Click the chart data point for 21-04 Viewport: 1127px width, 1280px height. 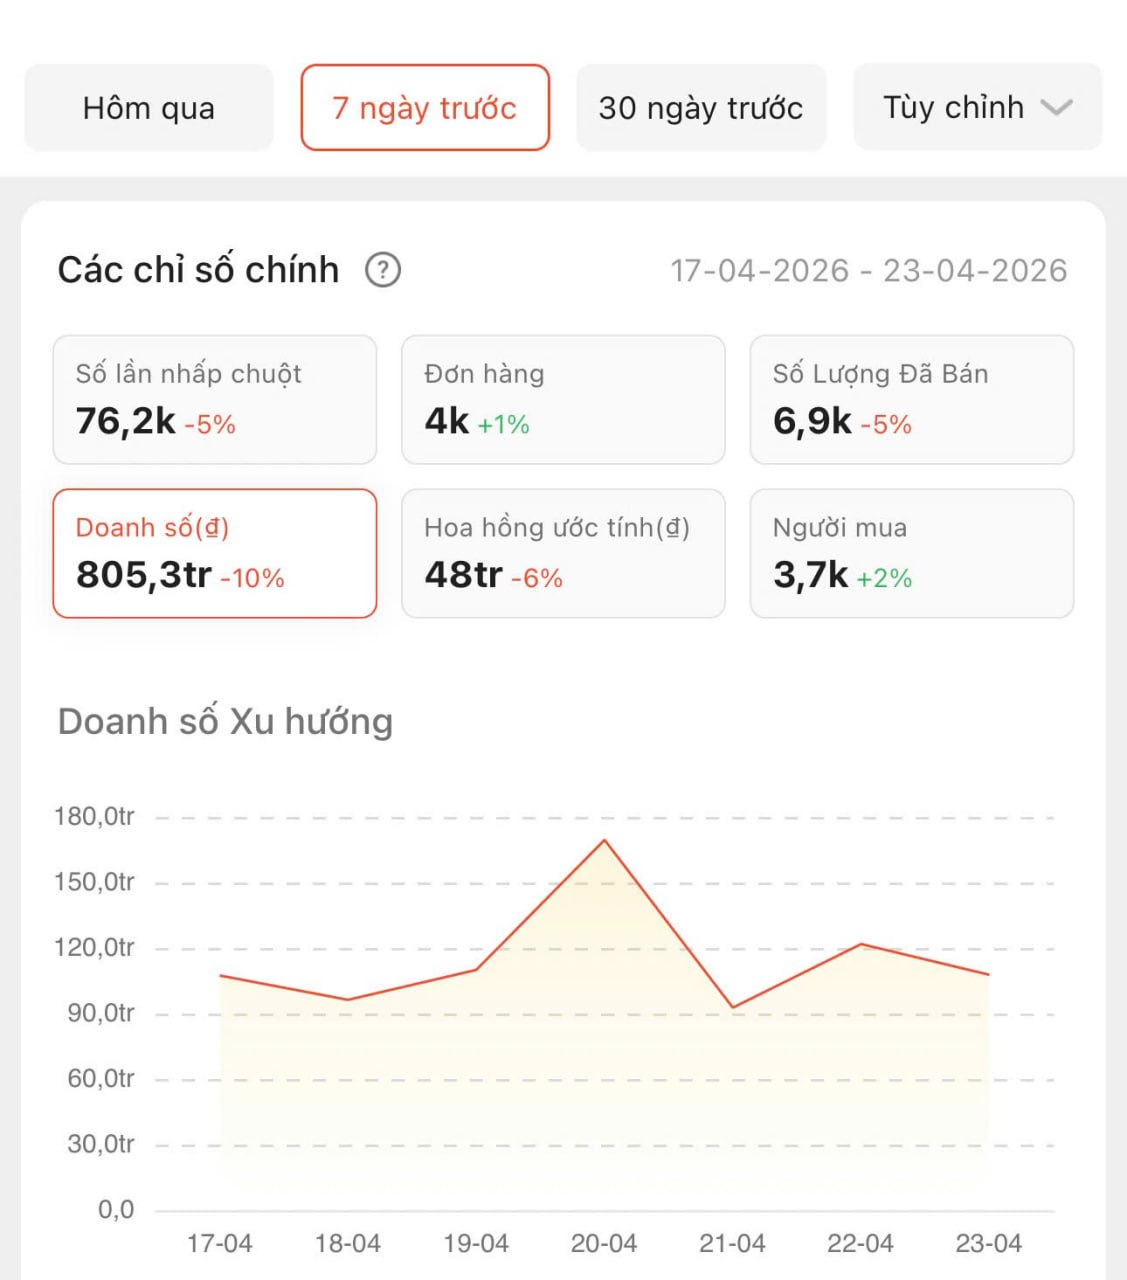733,1007
